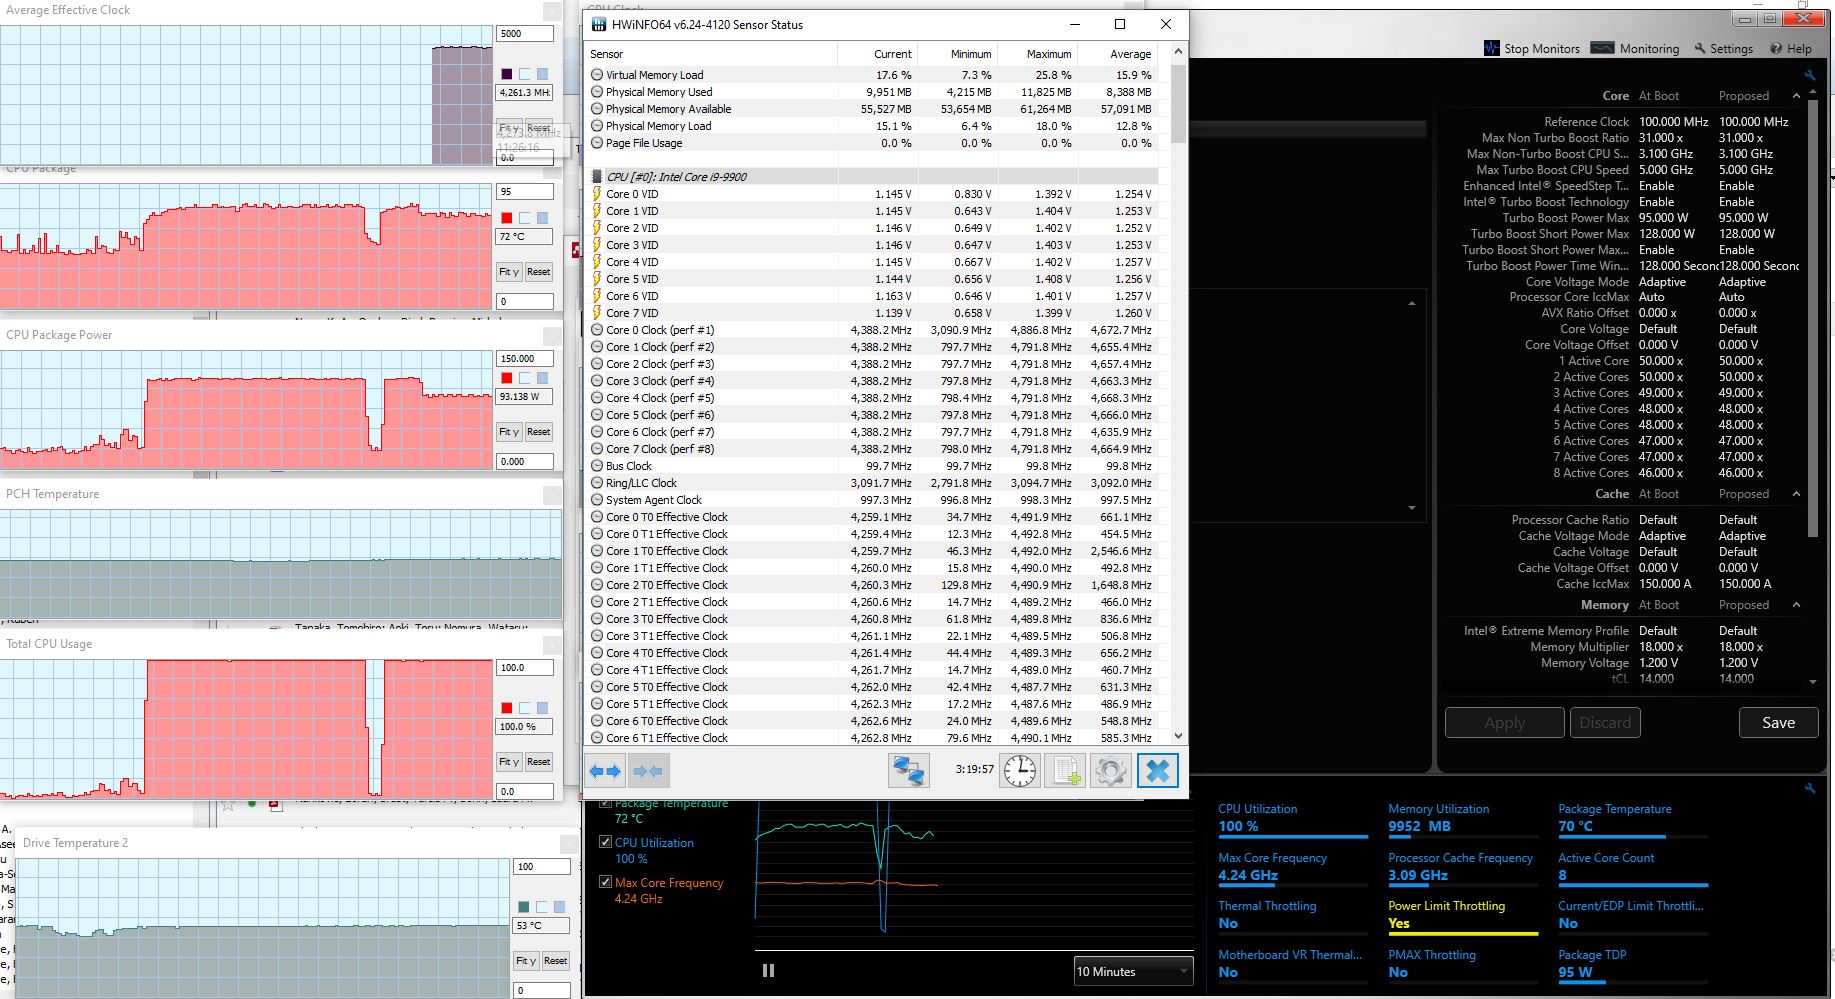Screen dimensions: 1835x999
Task: Click Reset on Drive Temperature 2 graph
Action: (x=555, y=961)
